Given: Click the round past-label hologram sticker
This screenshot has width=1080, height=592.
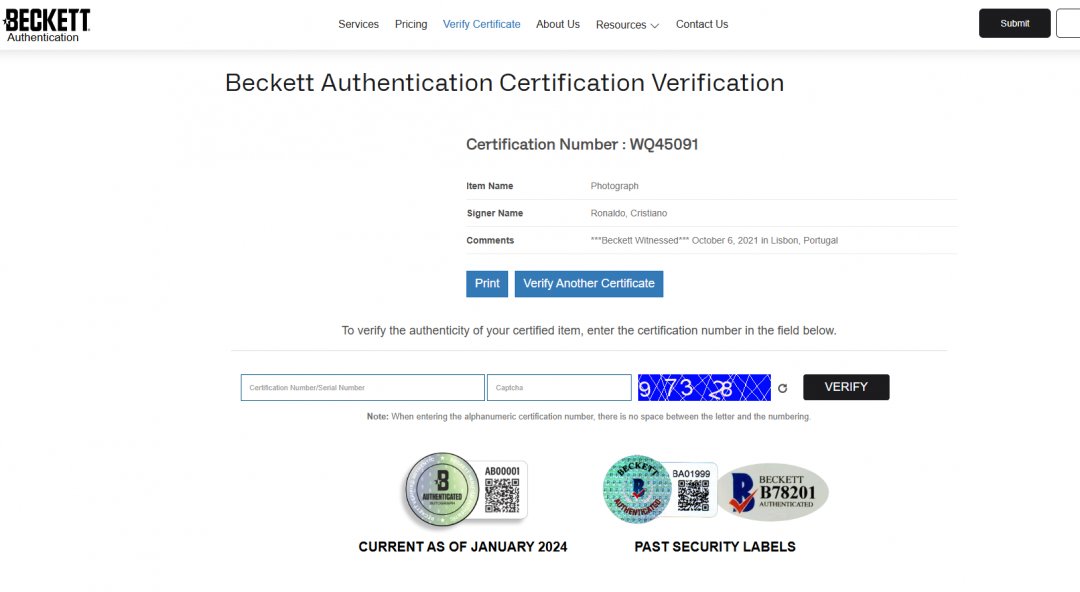Looking at the screenshot, I should tap(637, 489).
